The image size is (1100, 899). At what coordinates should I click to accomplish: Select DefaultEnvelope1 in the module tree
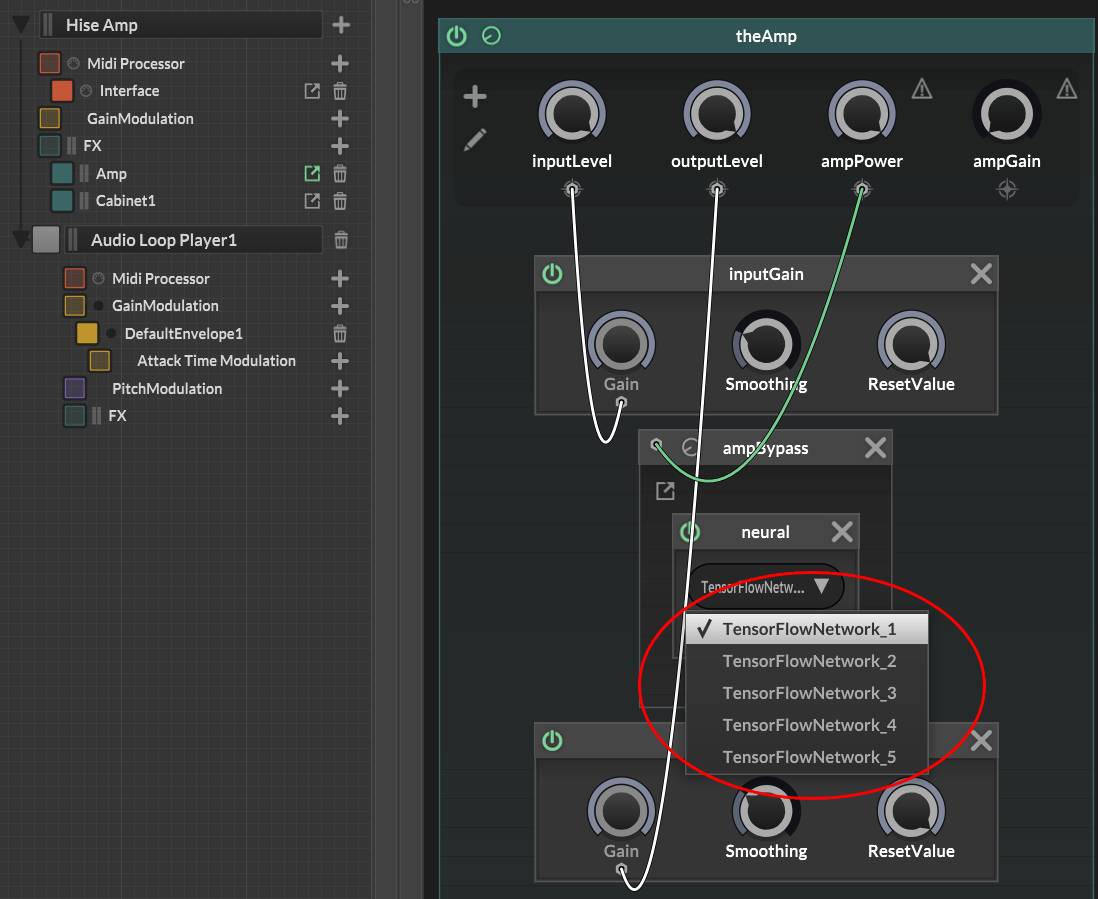(x=183, y=334)
